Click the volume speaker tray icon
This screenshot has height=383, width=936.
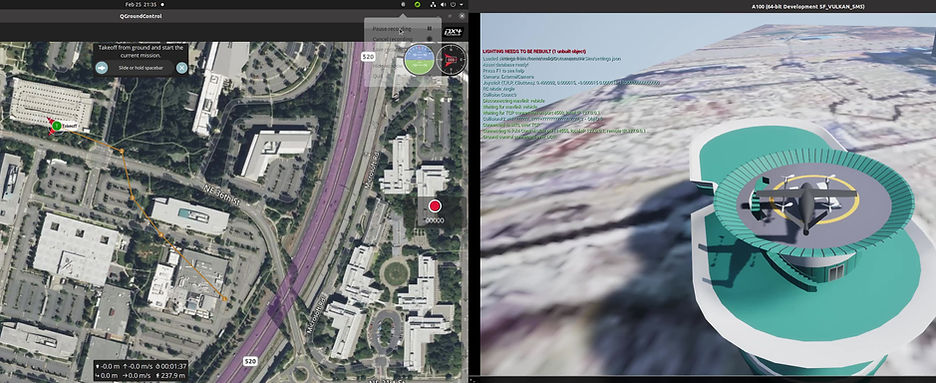[x=444, y=5]
